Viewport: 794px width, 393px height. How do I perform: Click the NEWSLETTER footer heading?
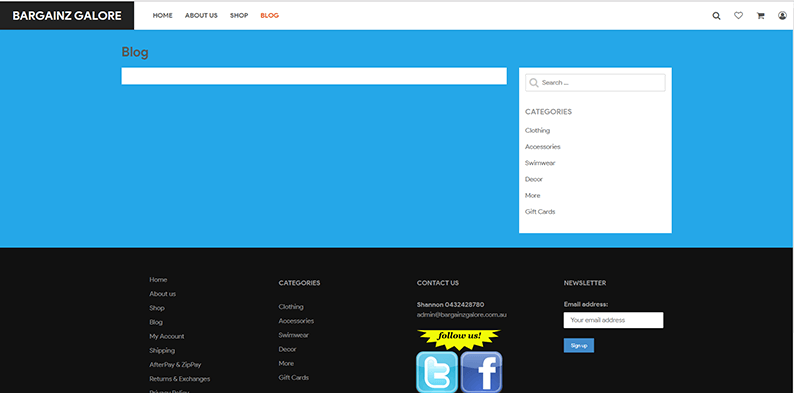click(x=585, y=283)
